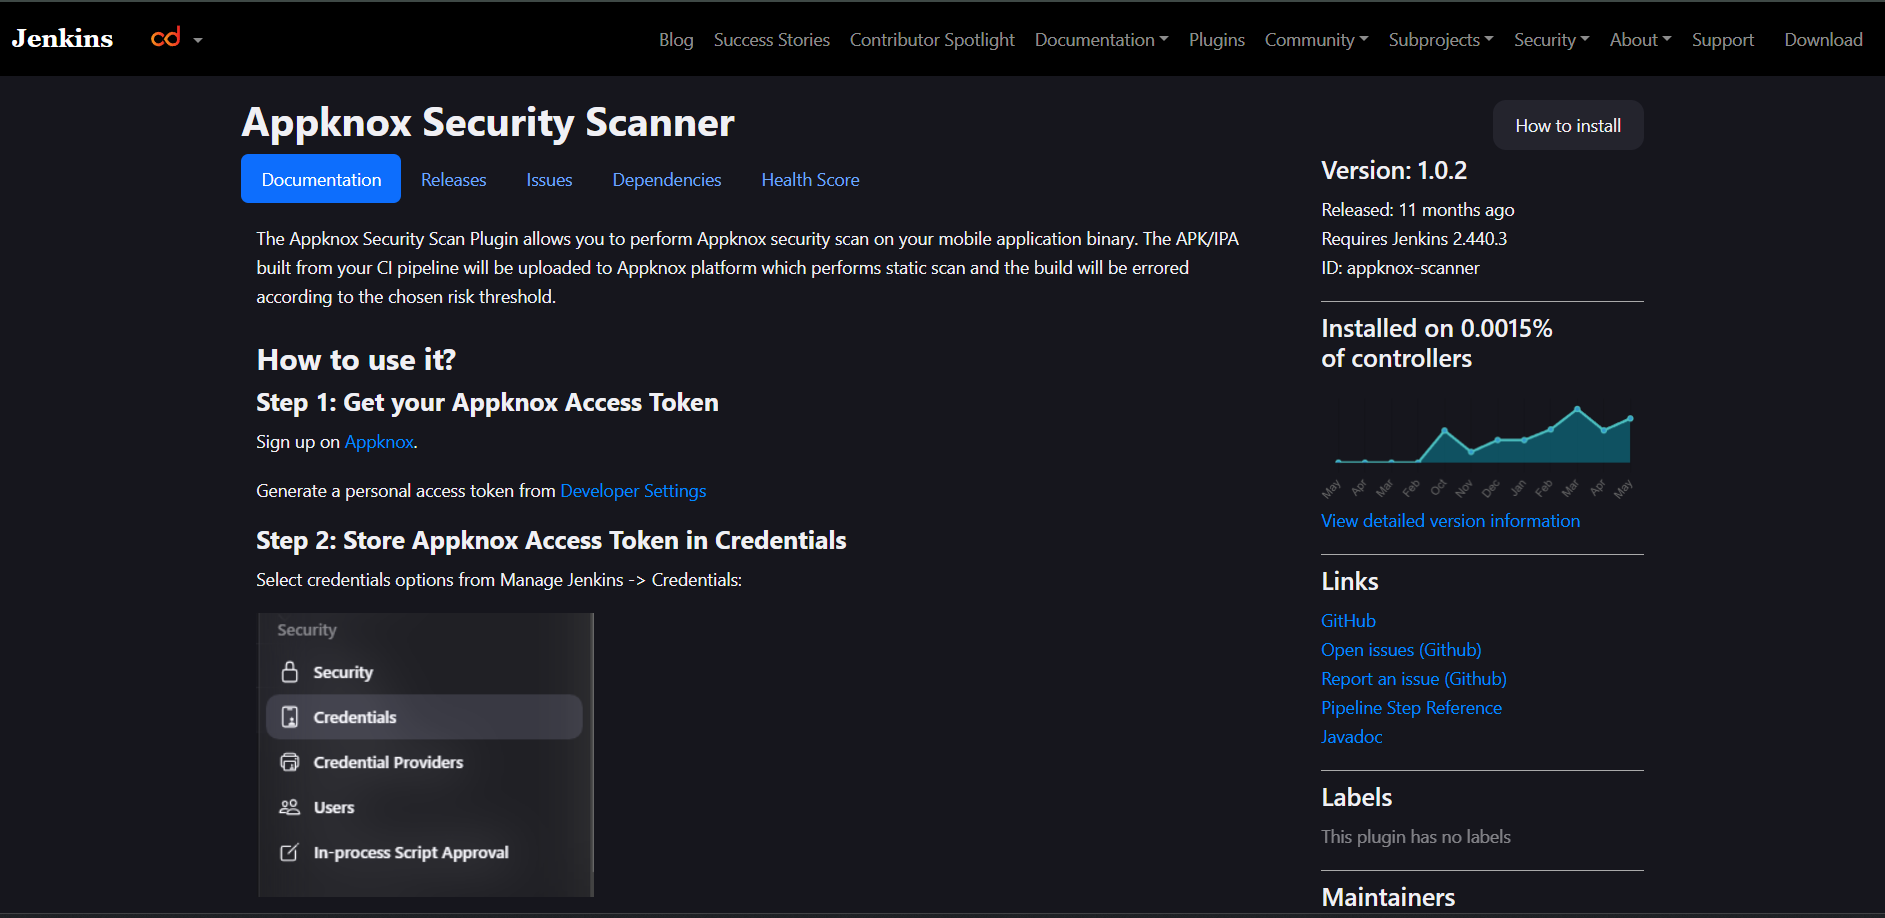Click the Credentials screenshot image
The image size is (1885, 918).
(425, 754)
